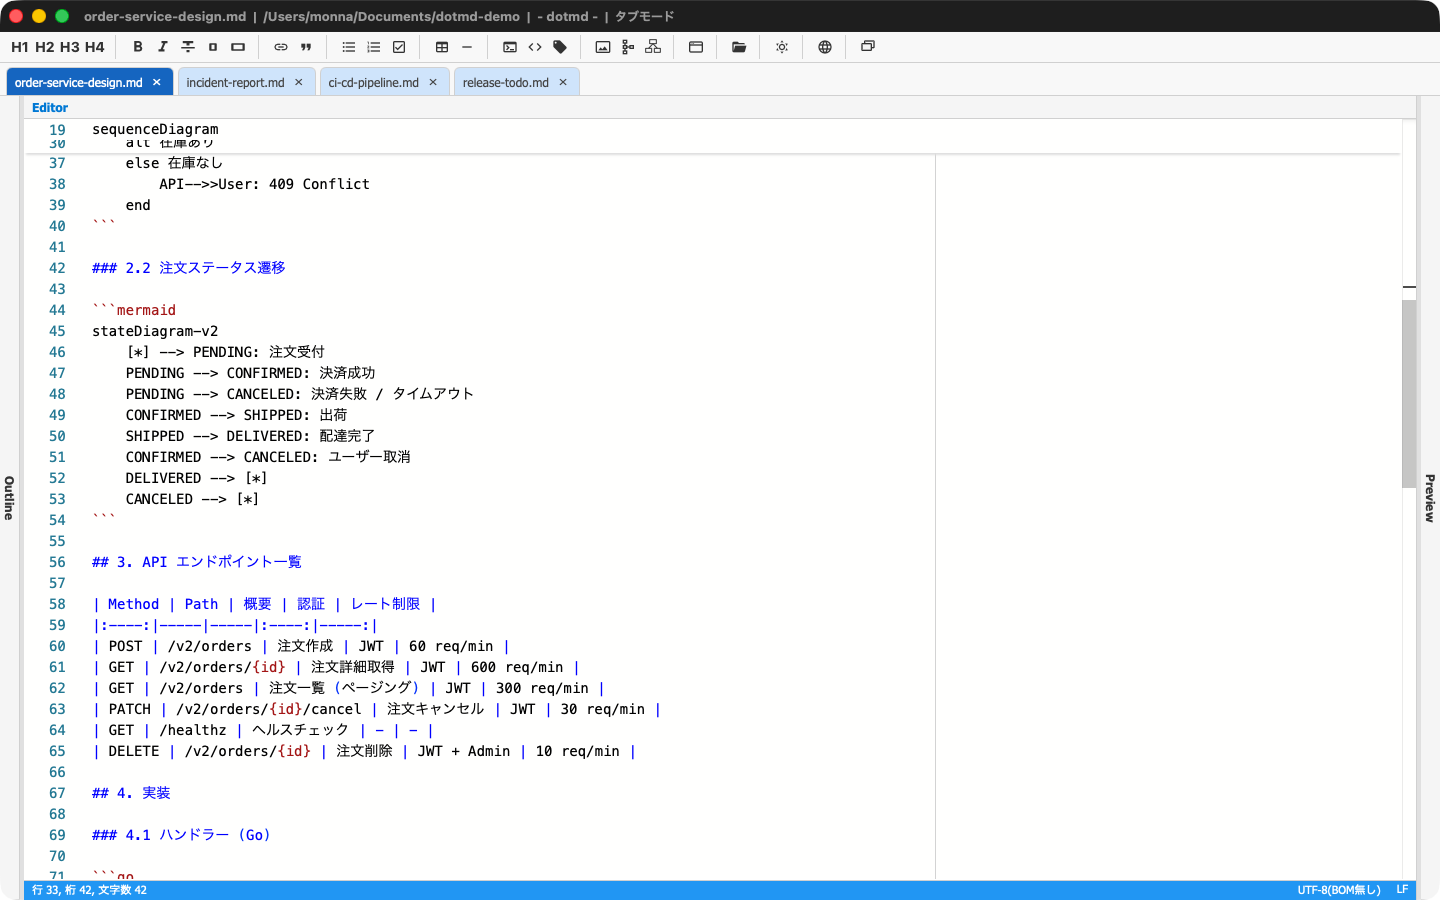Screen dimensions: 1440x900
Task: Expand the Preview side panel
Action: click(x=1430, y=498)
